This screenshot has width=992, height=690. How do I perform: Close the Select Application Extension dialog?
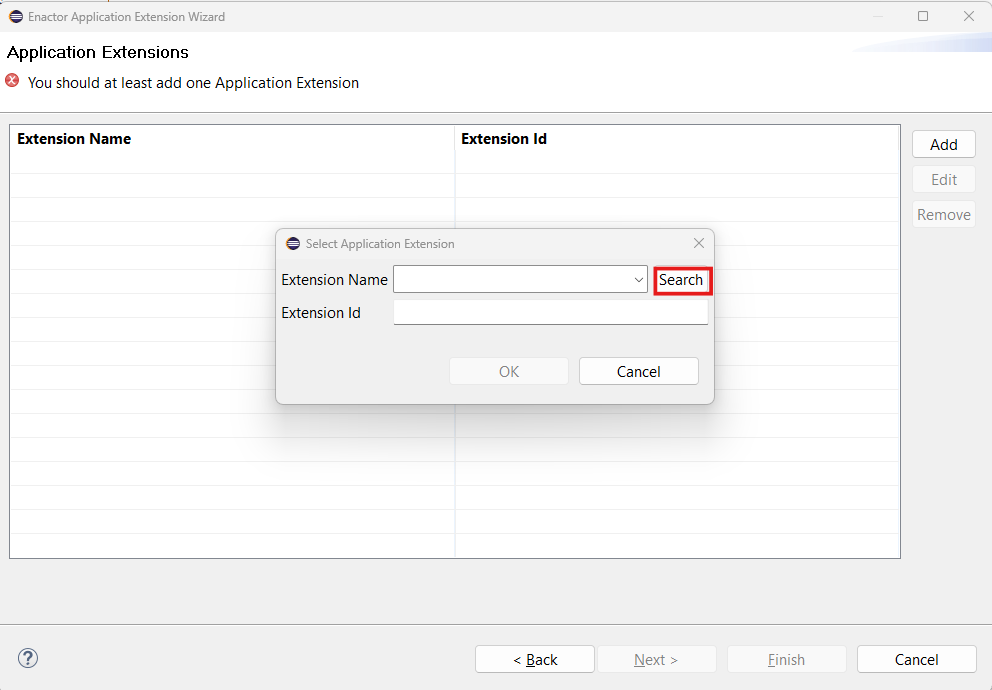pyautogui.click(x=698, y=243)
